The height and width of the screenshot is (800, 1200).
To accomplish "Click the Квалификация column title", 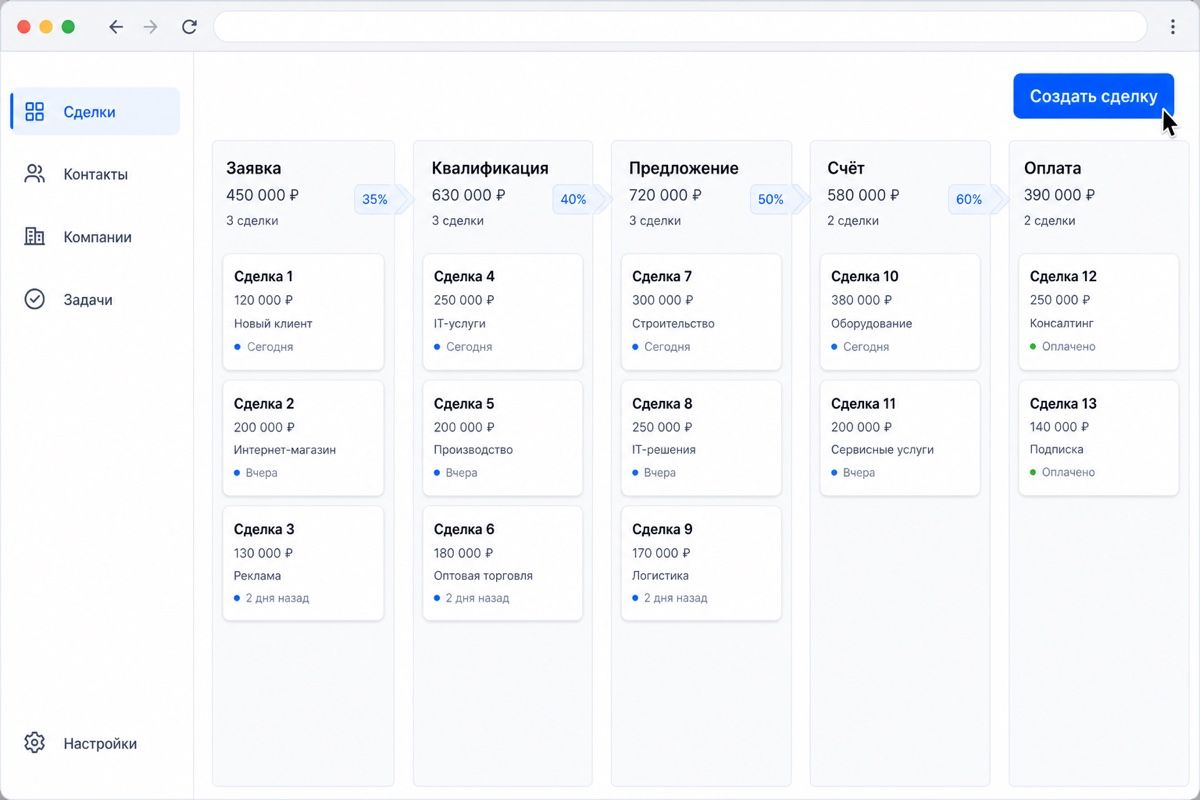I will (x=490, y=168).
